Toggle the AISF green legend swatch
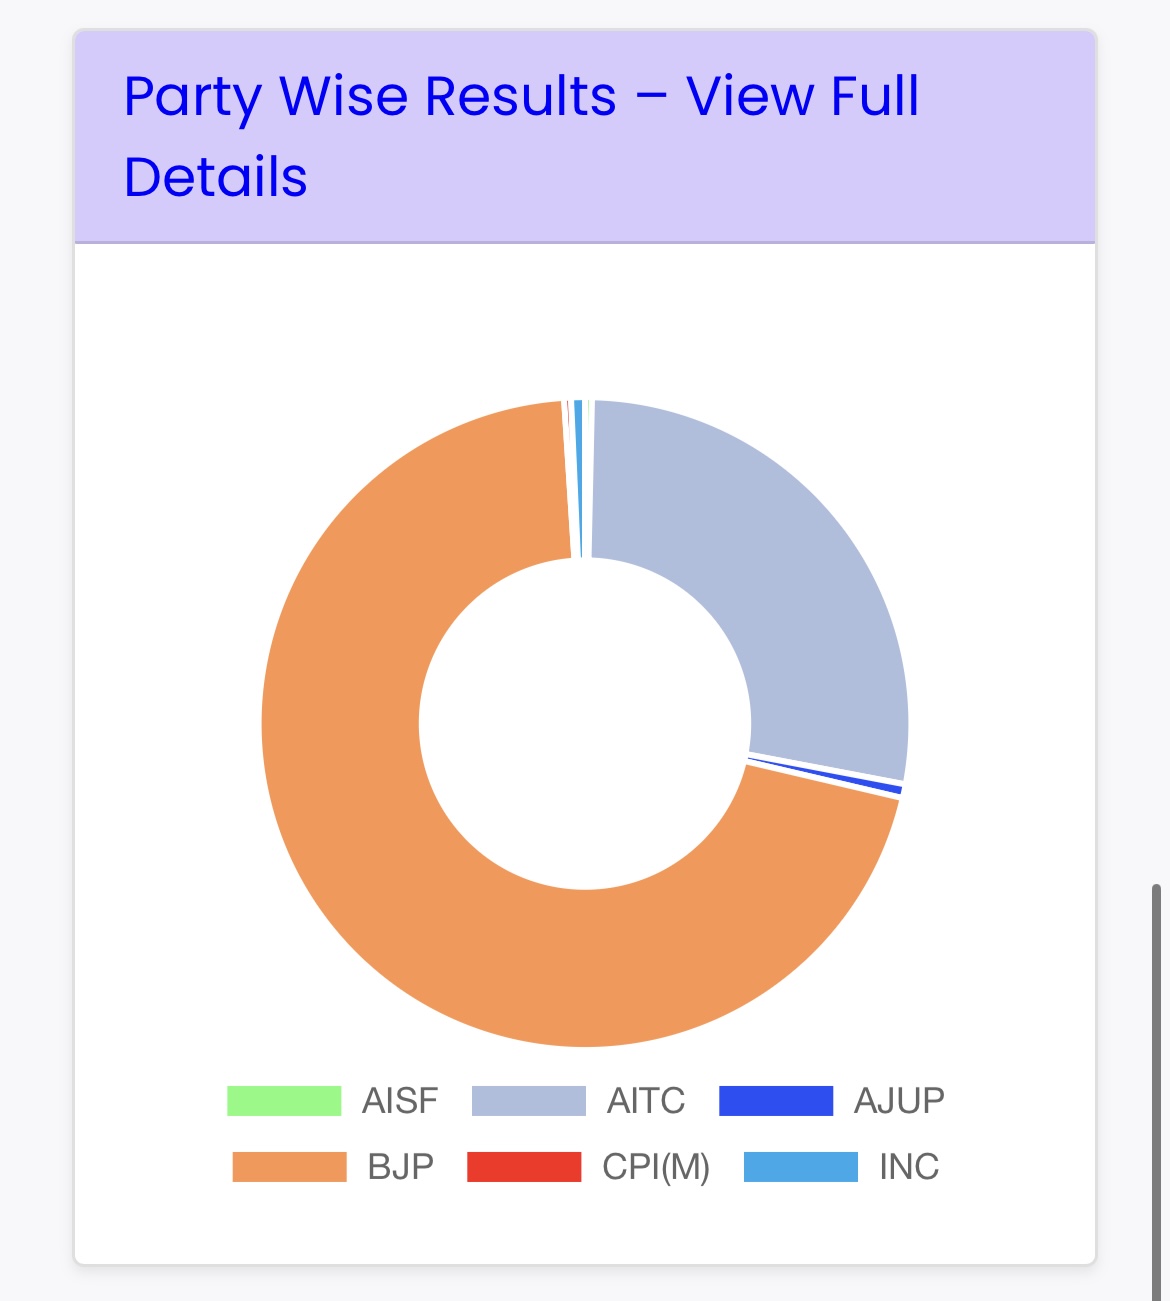 284,1101
